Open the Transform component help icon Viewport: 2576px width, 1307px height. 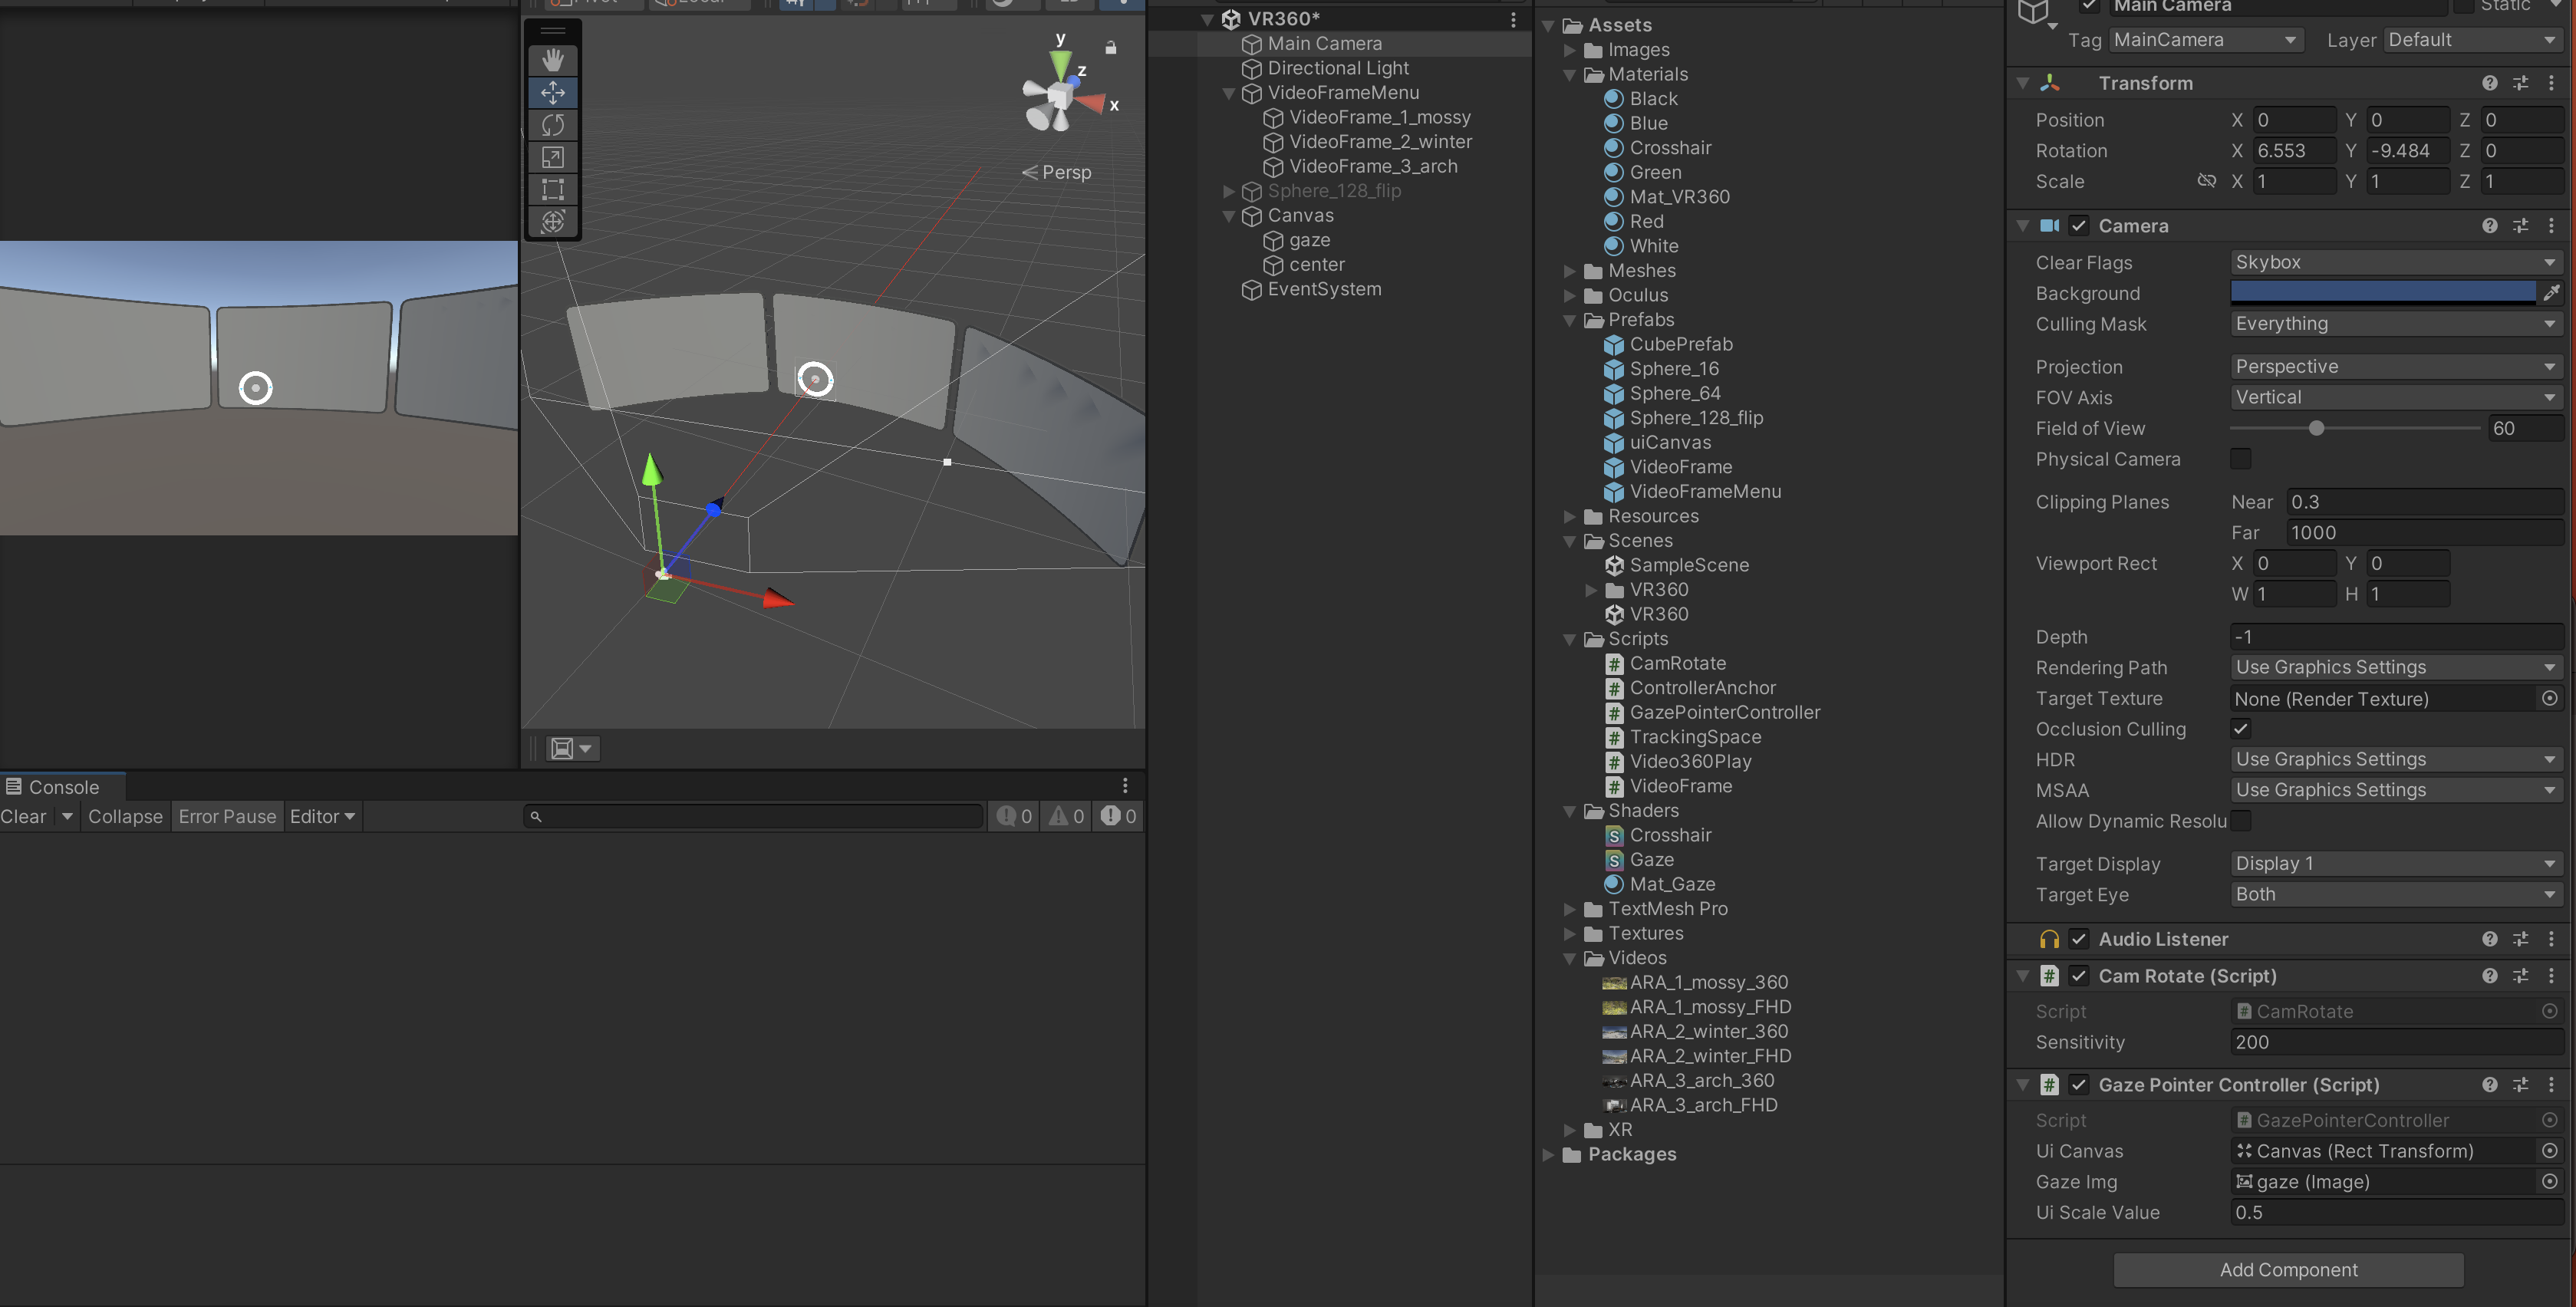(2489, 83)
